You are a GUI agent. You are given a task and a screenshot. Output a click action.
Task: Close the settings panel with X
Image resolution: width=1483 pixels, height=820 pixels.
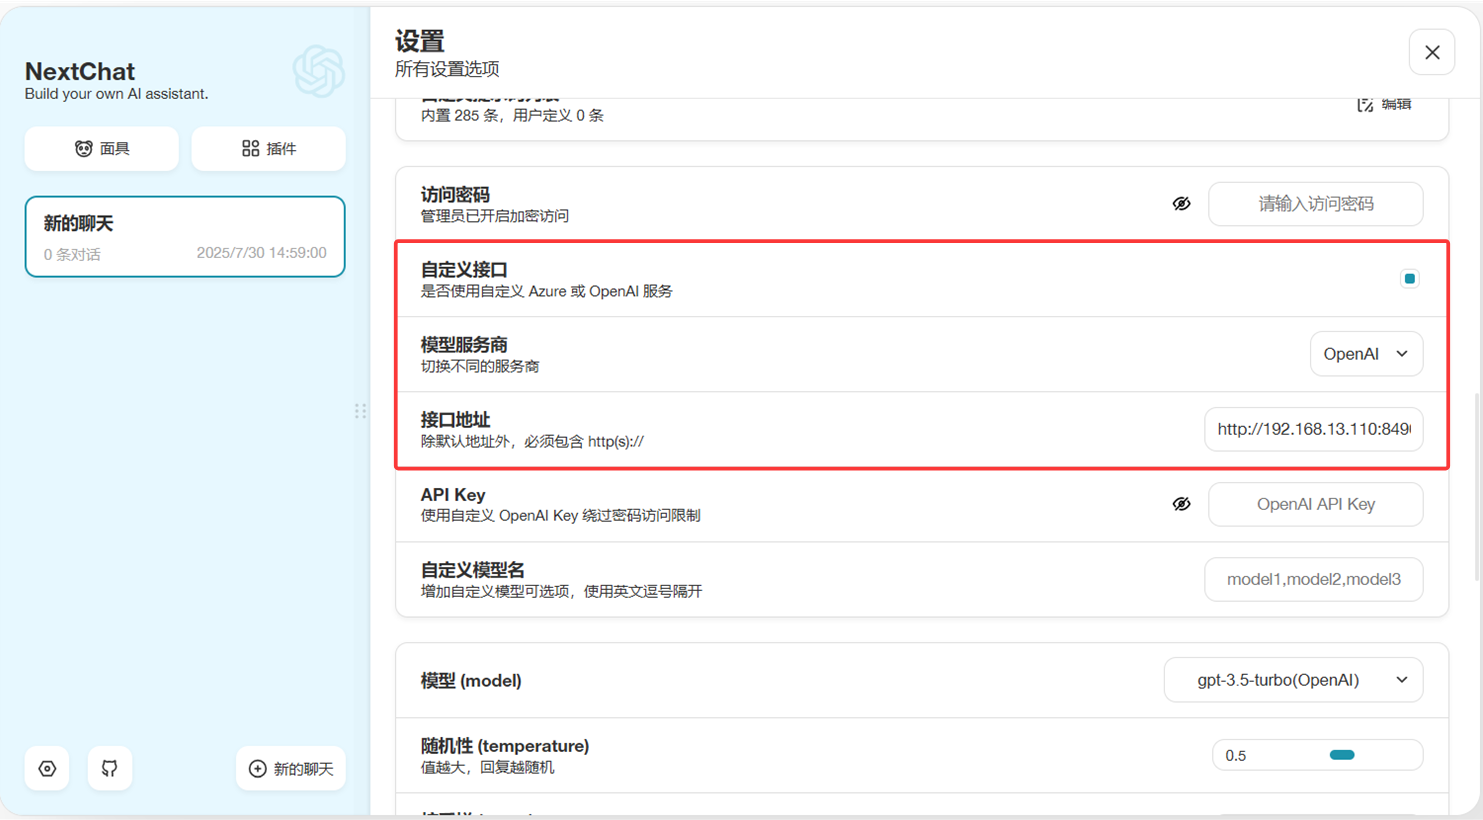tap(1431, 53)
